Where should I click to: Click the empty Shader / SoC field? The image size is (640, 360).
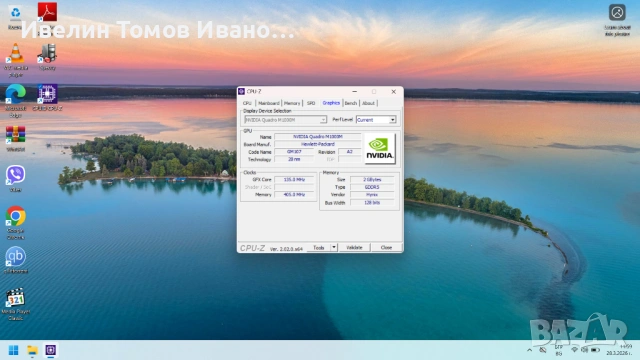point(294,187)
